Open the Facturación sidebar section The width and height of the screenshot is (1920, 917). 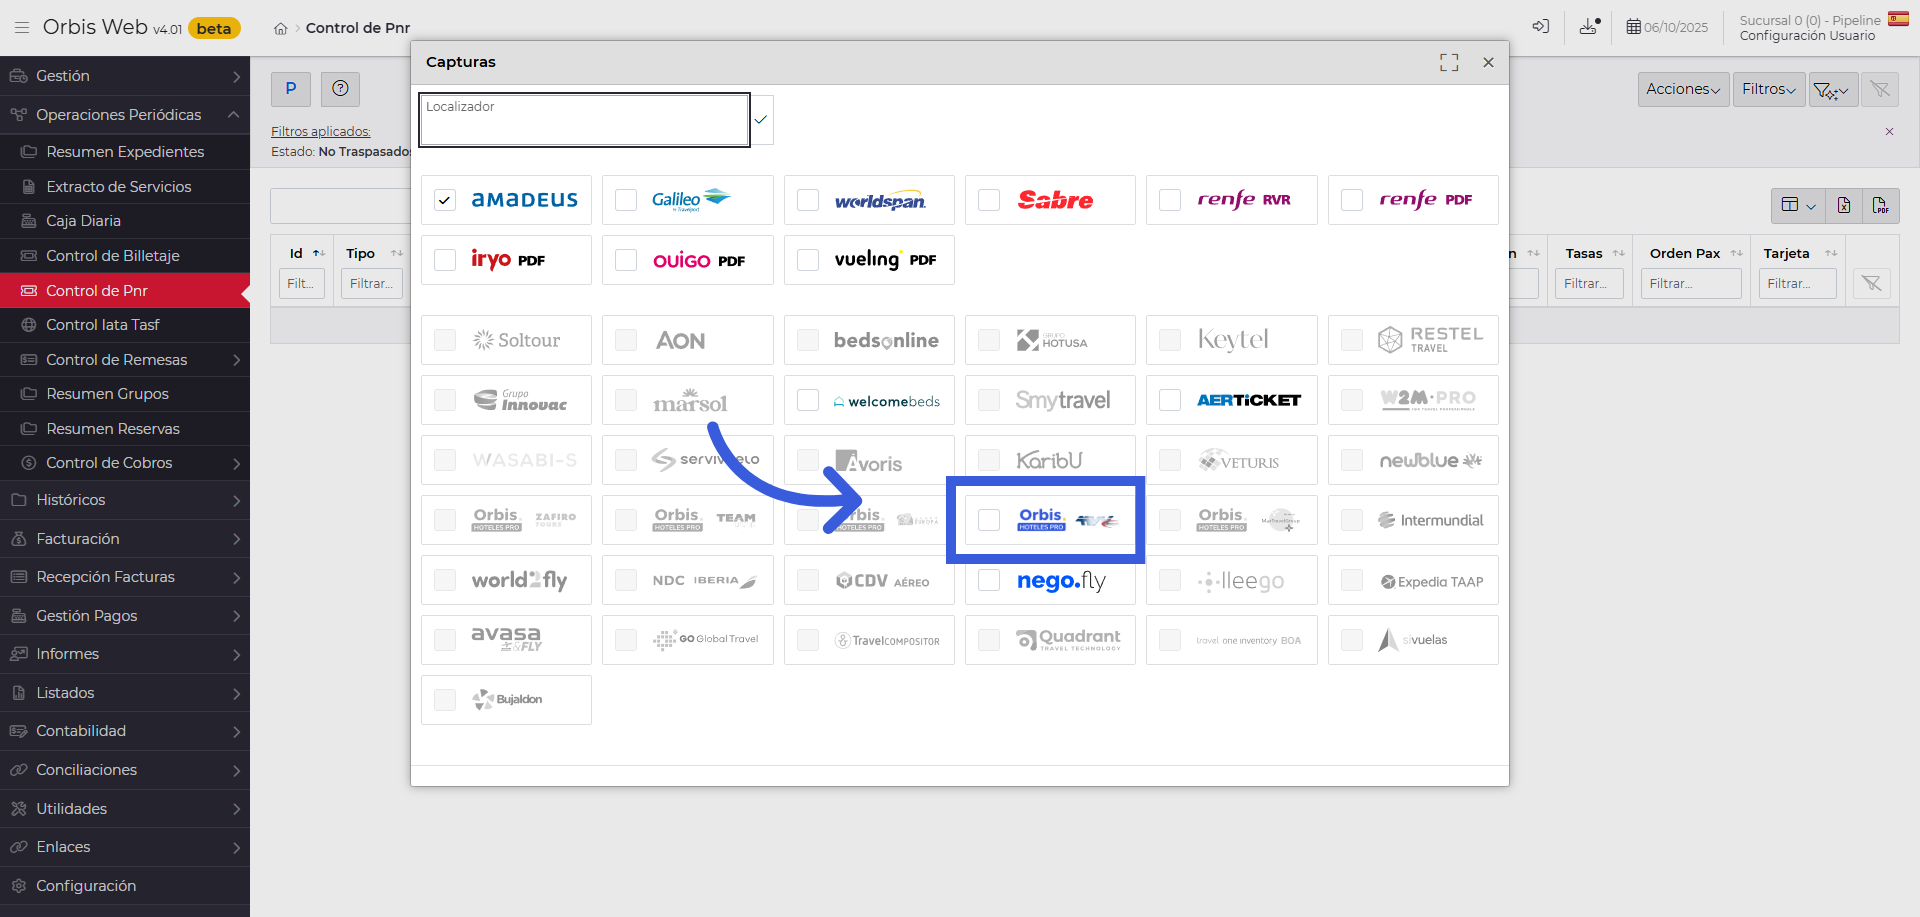coord(125,539)
